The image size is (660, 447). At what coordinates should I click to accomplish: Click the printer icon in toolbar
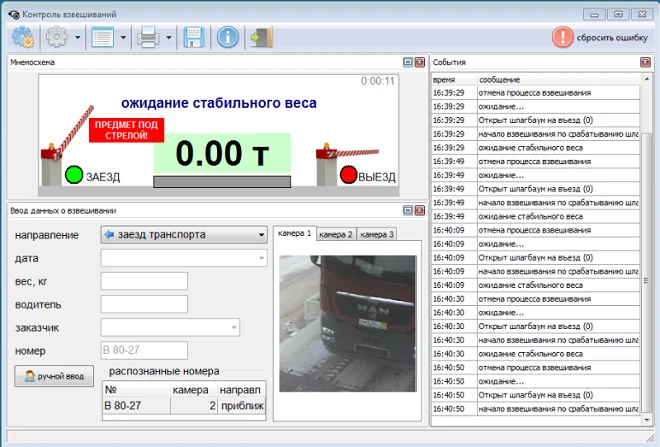(148, 38)
